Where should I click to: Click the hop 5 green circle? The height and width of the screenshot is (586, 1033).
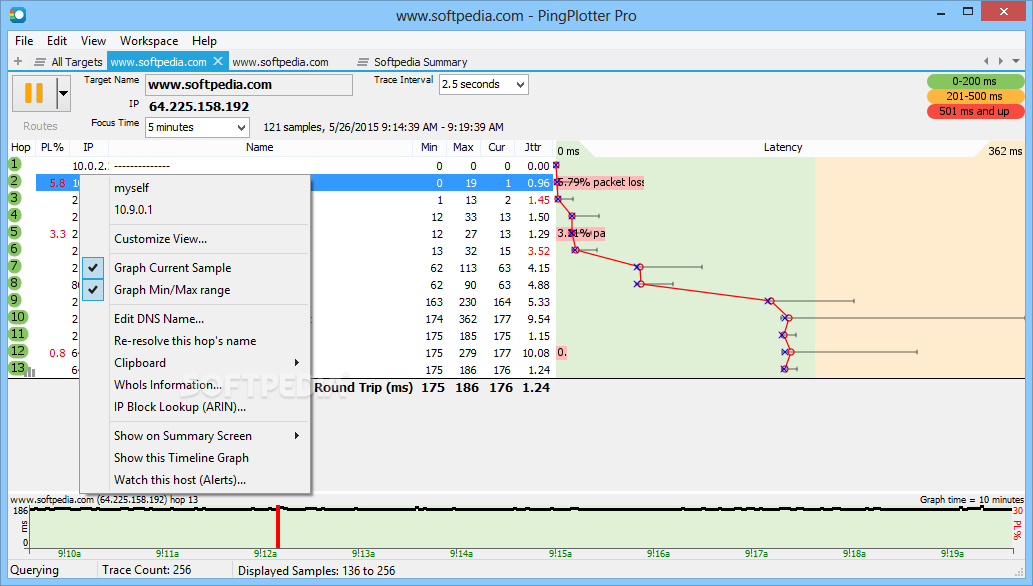click(x=14, y=232)
